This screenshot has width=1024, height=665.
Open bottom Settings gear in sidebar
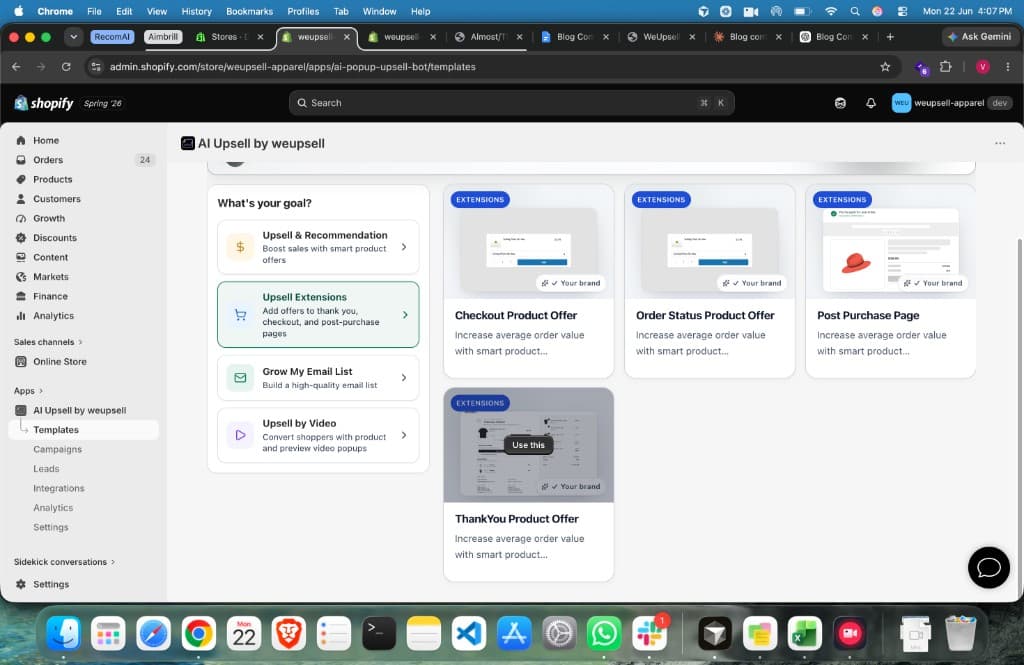click(50, 585)
